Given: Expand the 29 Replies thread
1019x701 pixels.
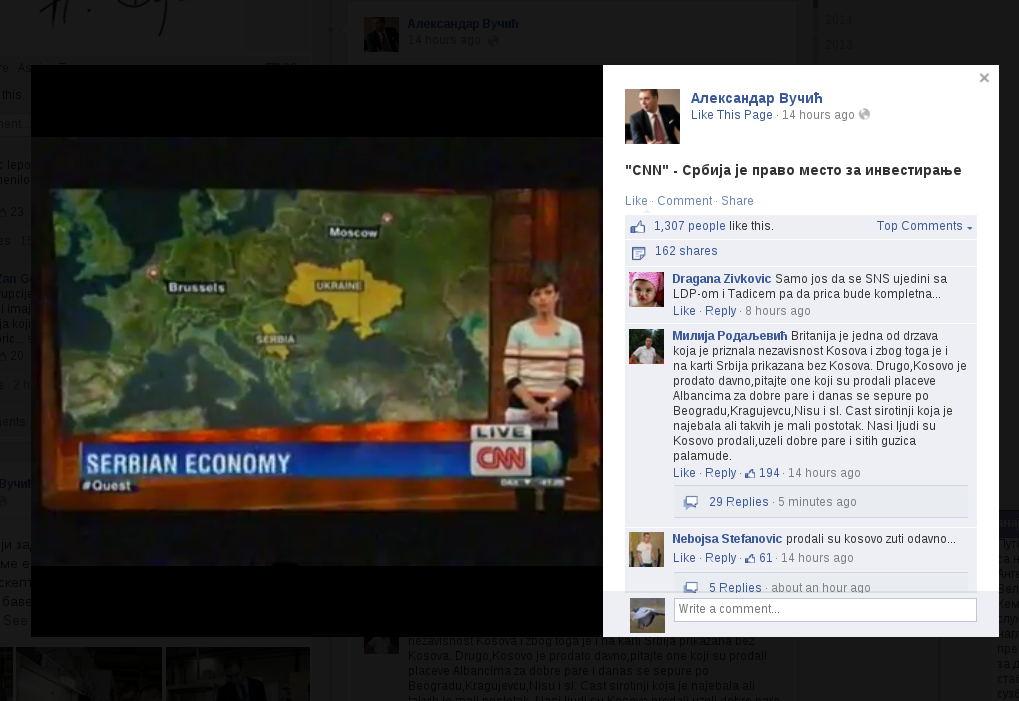Looking at the screenshot, I should 738,502.
